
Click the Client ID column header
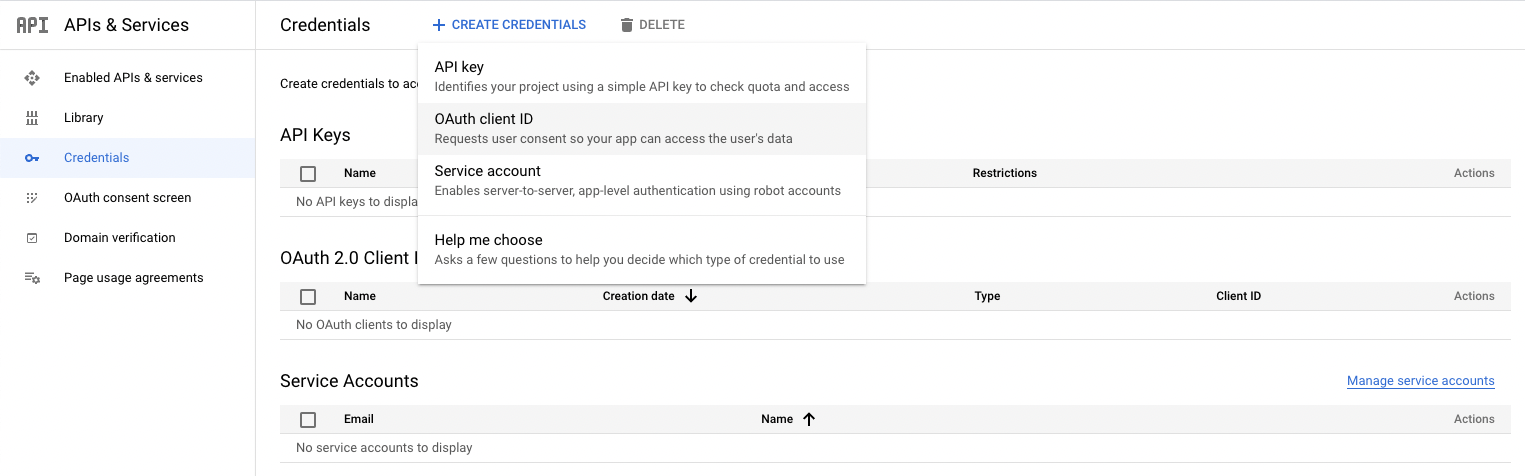tap(1238, 296)
